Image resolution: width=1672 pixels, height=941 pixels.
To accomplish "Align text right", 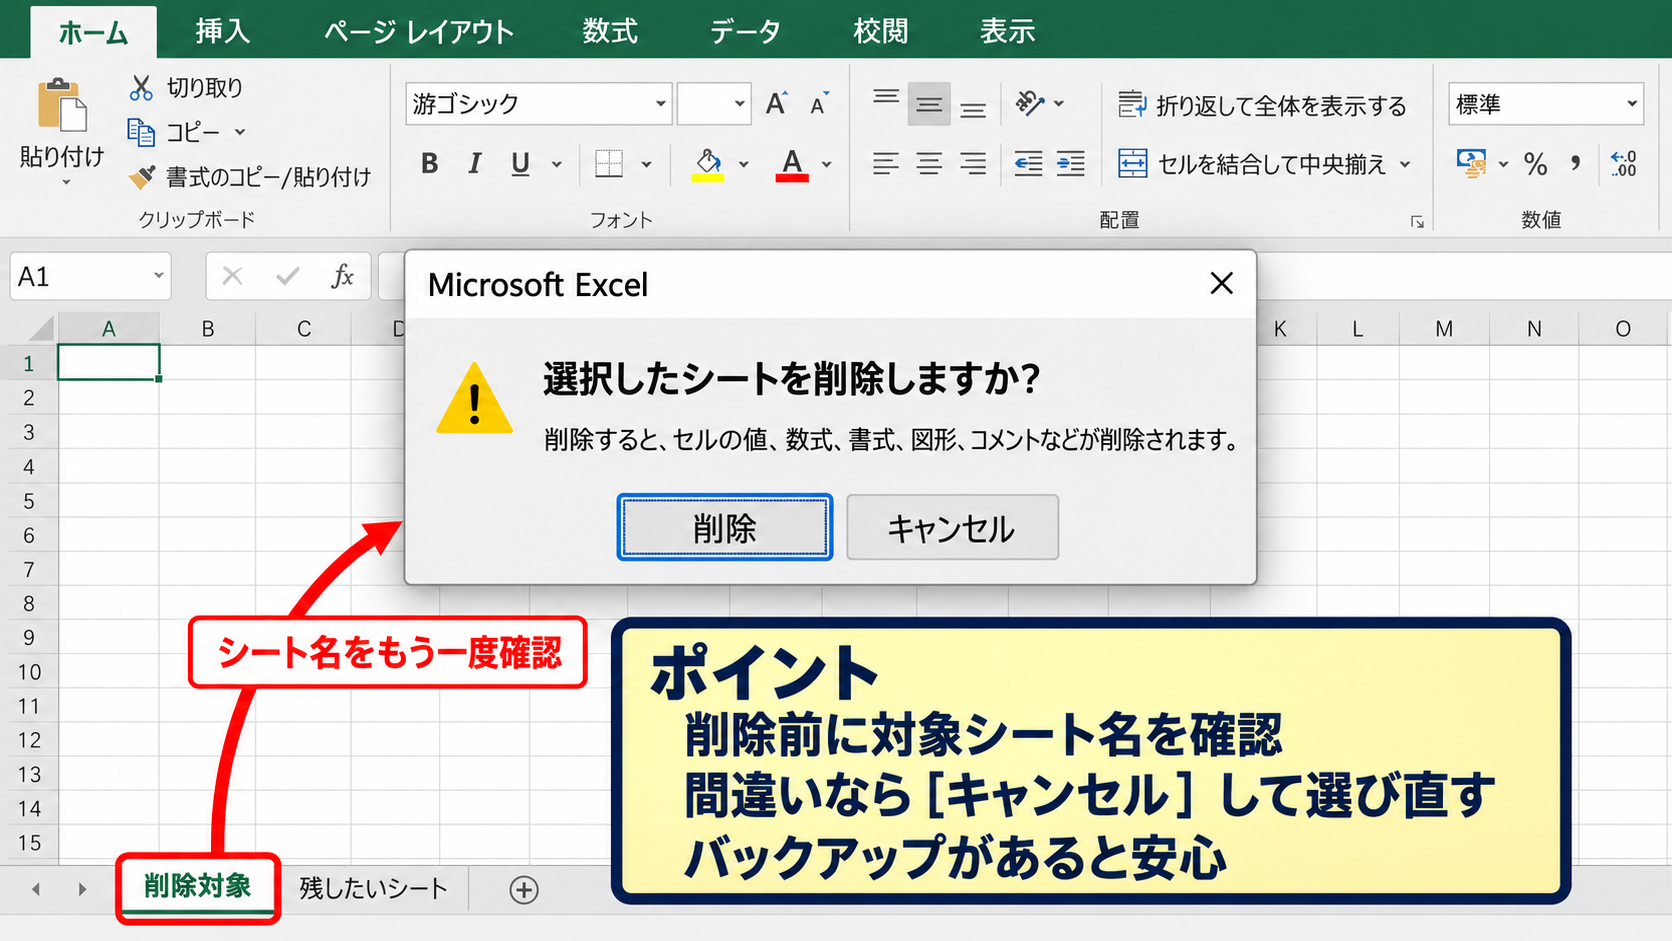I will click(x=973, y=163).
